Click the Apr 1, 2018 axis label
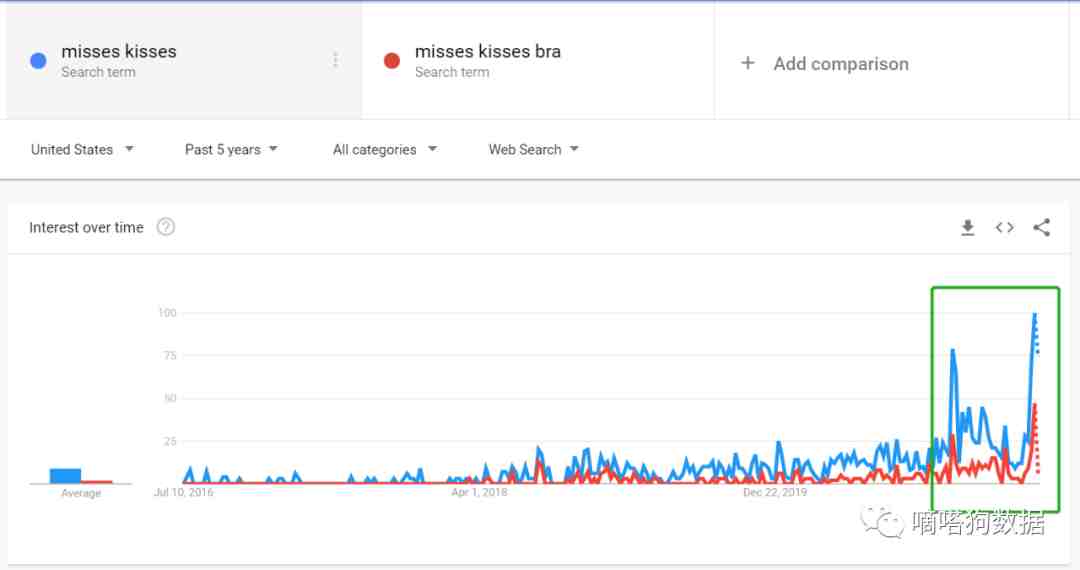 coord(479,492)
